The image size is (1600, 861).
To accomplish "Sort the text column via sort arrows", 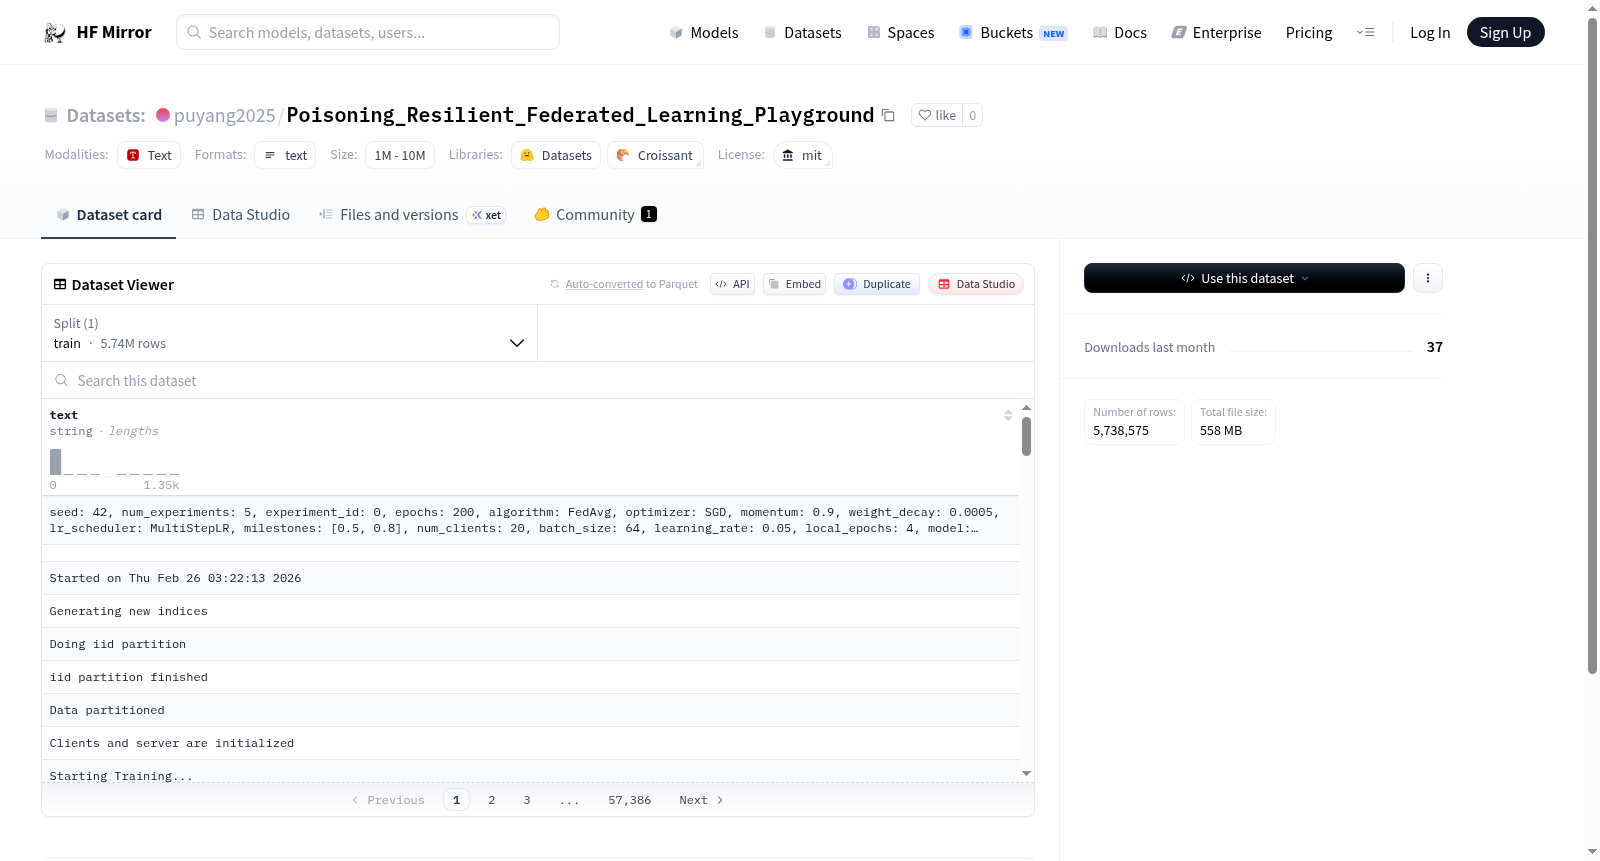I will [x=1008, y=415].
